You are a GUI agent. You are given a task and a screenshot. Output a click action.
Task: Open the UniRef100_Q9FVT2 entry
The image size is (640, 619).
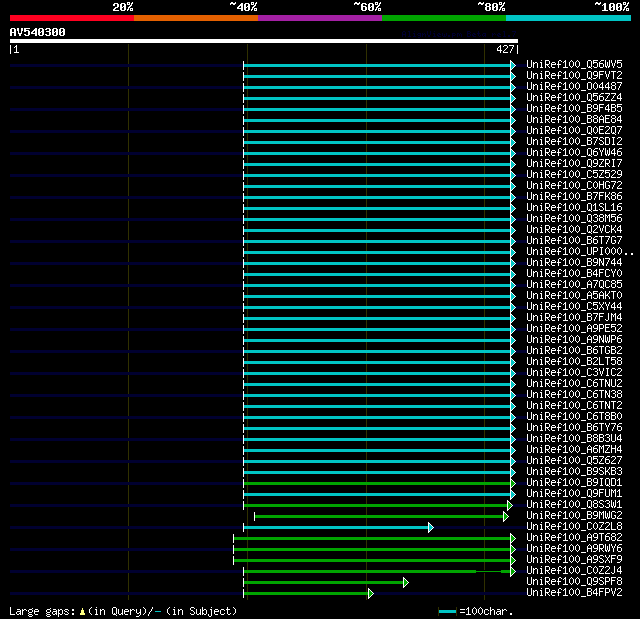574,75
